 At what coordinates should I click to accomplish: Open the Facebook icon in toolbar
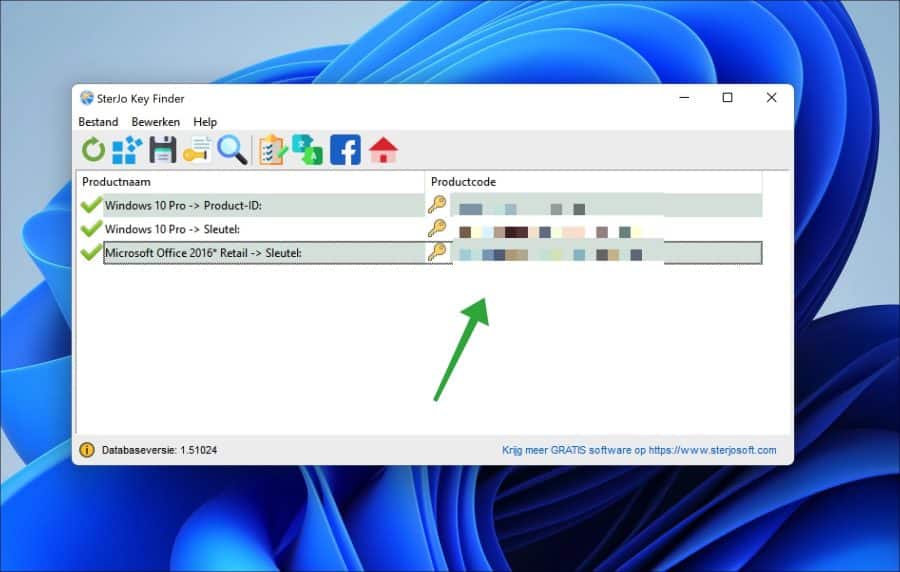pos(346,150)
